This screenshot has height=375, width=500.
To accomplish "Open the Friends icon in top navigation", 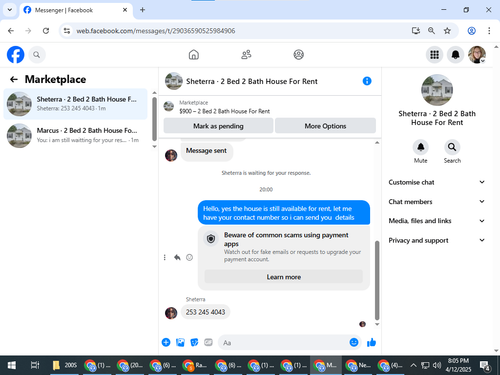I will click(x=246, y=54).
